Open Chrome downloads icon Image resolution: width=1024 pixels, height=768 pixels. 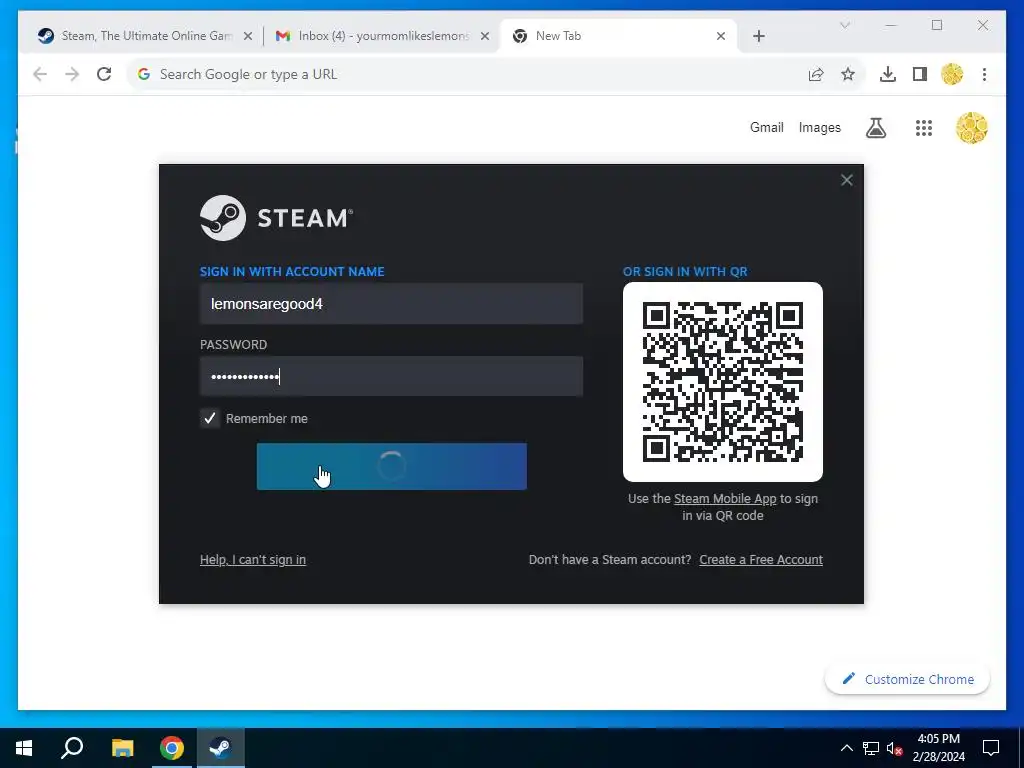pyautogui.click(x=888, y=74)
